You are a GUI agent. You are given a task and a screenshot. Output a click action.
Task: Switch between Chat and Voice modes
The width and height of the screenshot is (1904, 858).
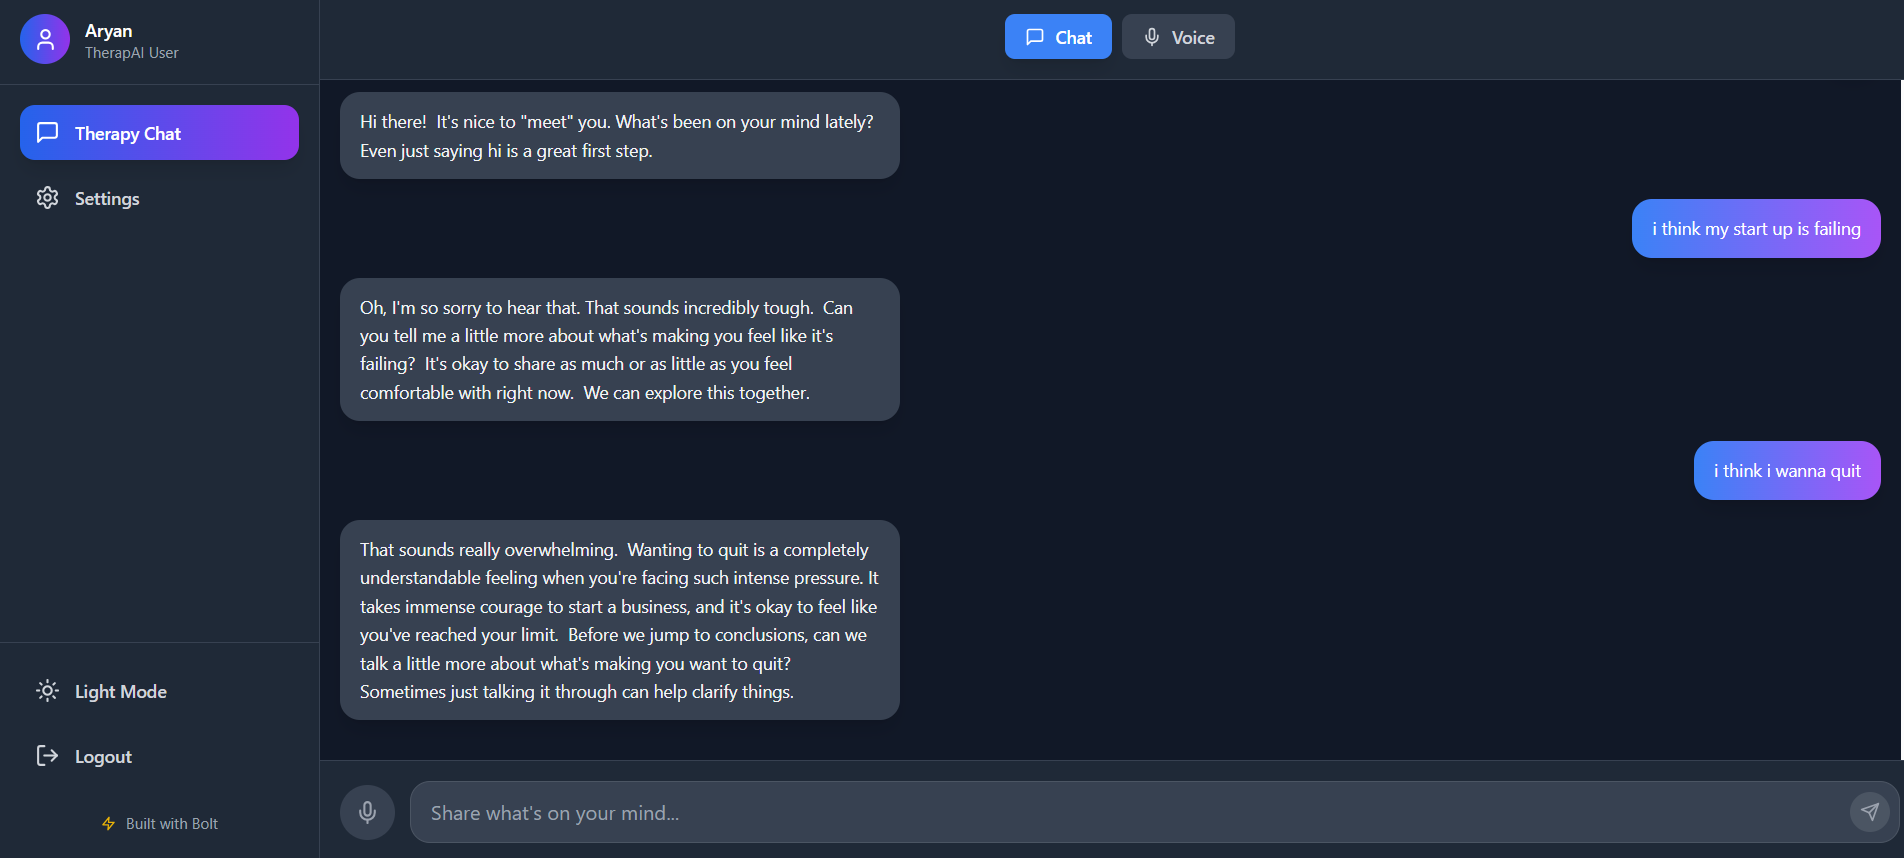pyautogui.click(x=1120, y=36)
